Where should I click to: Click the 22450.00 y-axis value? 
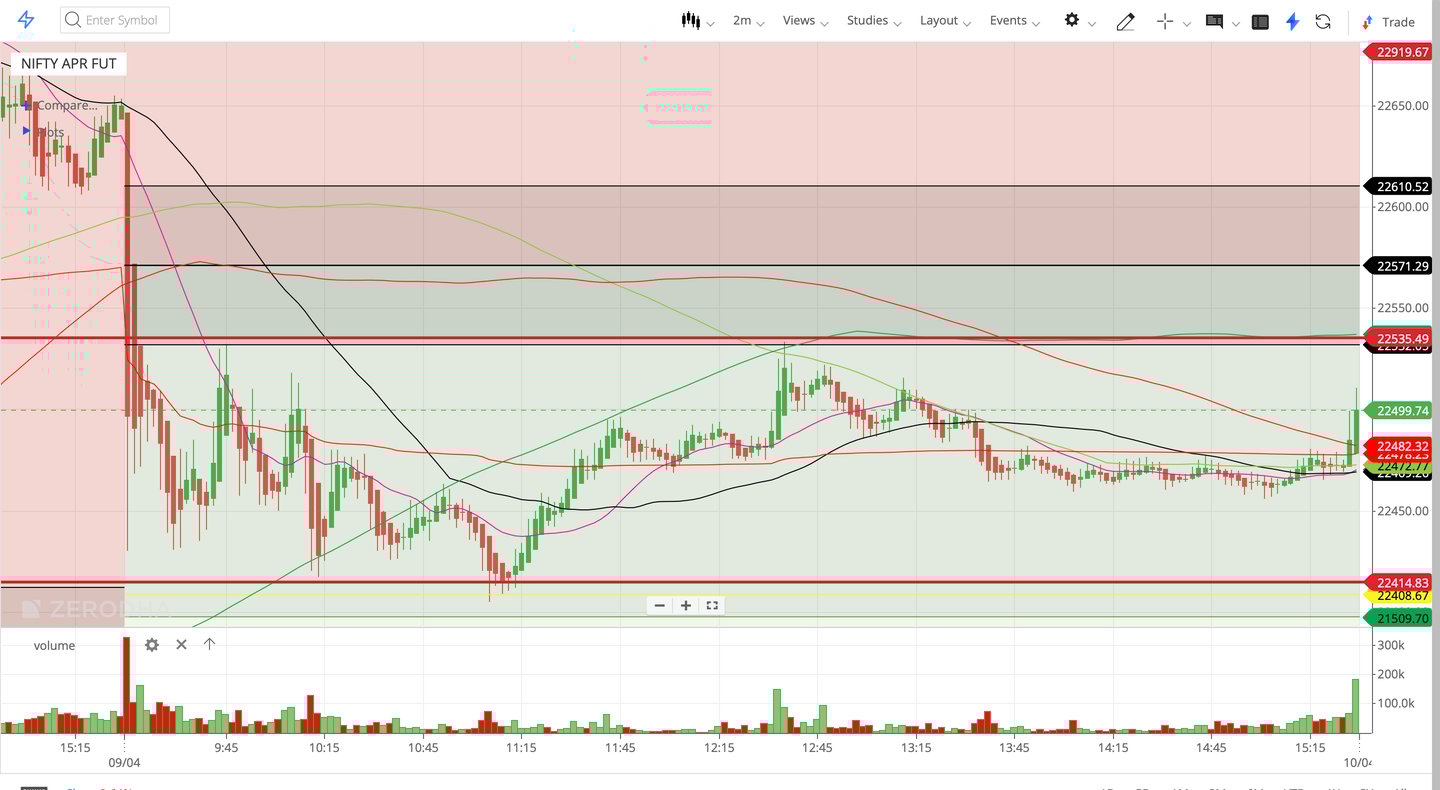click(1402, 511)
